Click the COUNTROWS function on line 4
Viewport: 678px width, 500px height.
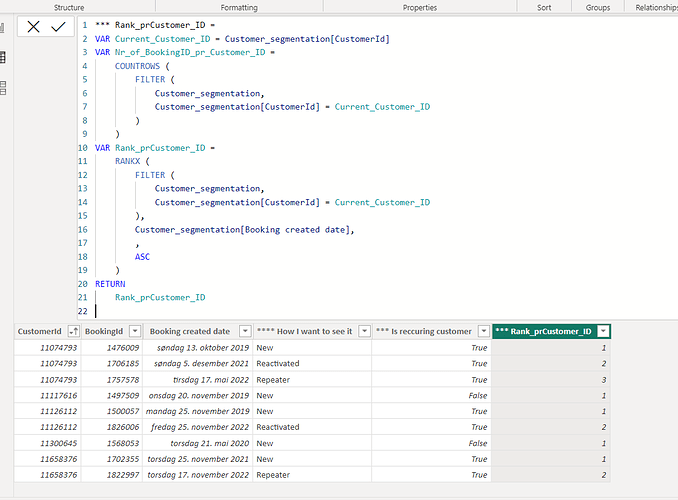point(137,66)
